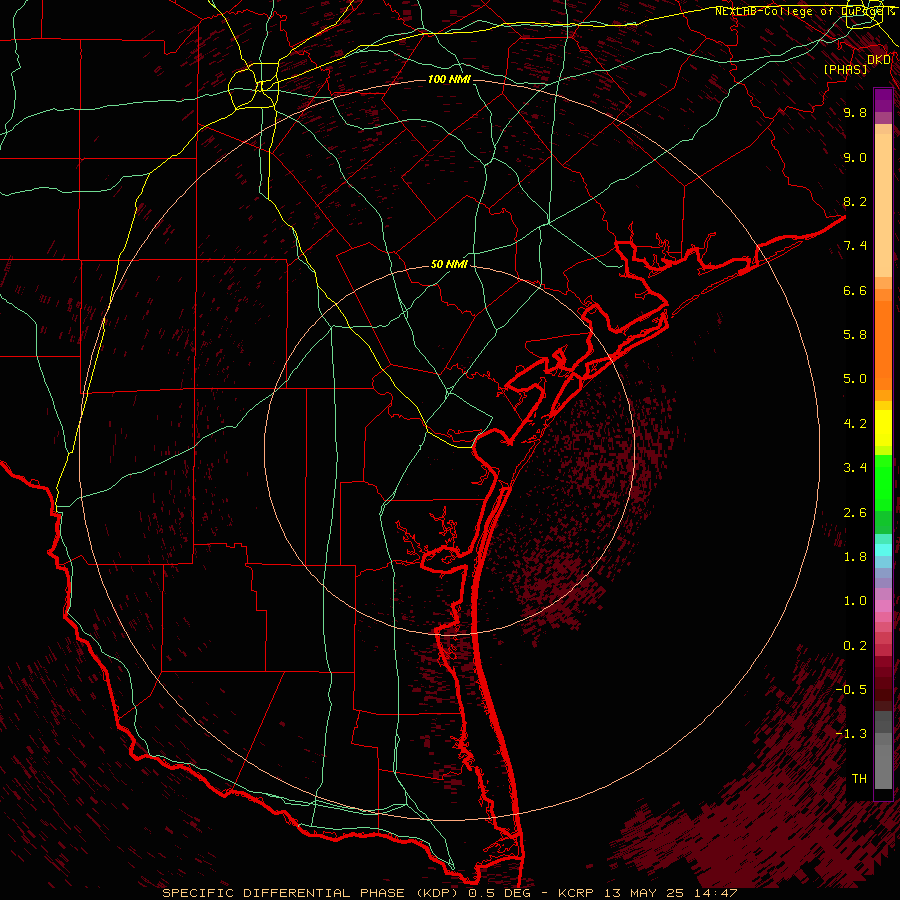Click the 1.0 legend value

coord(855,601)
